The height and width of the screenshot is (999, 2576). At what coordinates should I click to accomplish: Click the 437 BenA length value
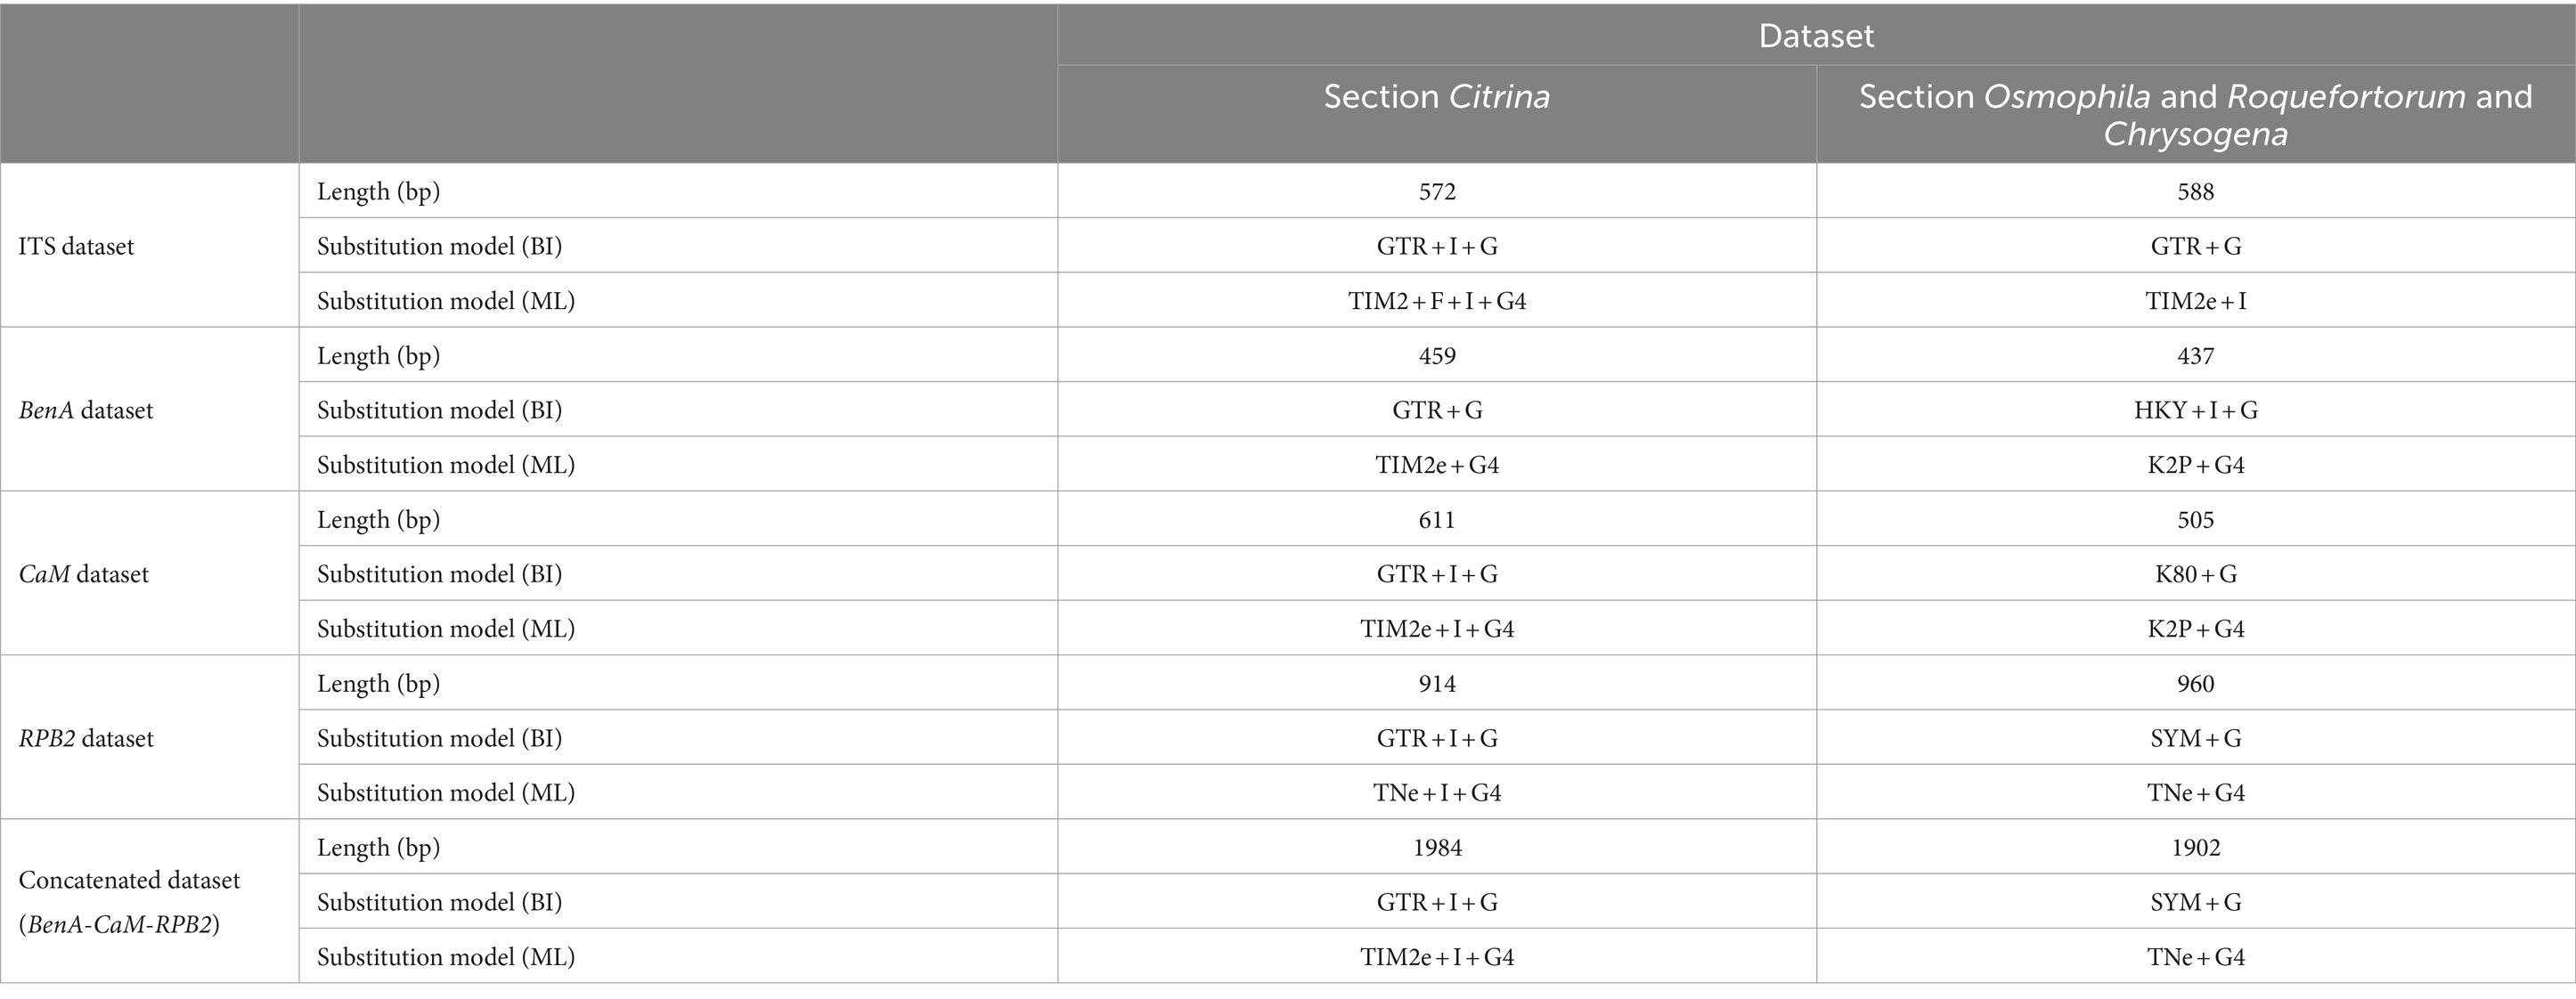pyautogui.click(x=2195, y=356)
